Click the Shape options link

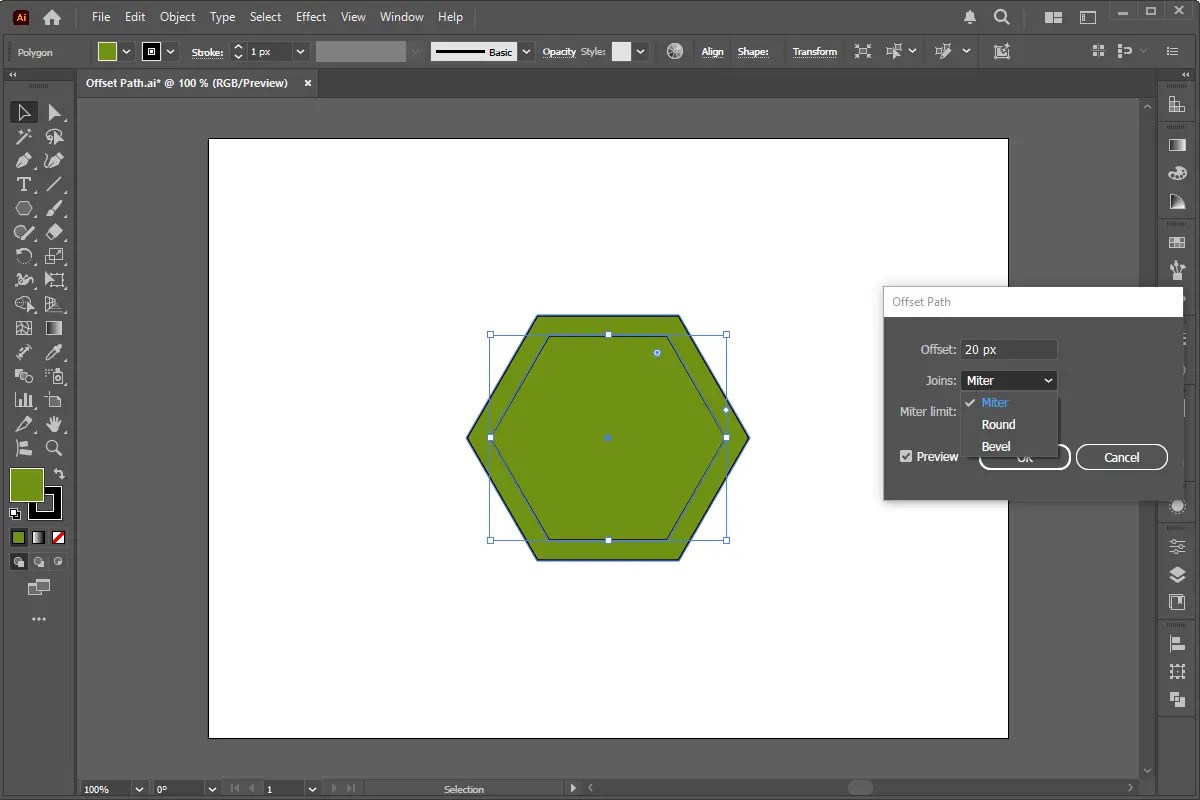[x=753, y=52]
